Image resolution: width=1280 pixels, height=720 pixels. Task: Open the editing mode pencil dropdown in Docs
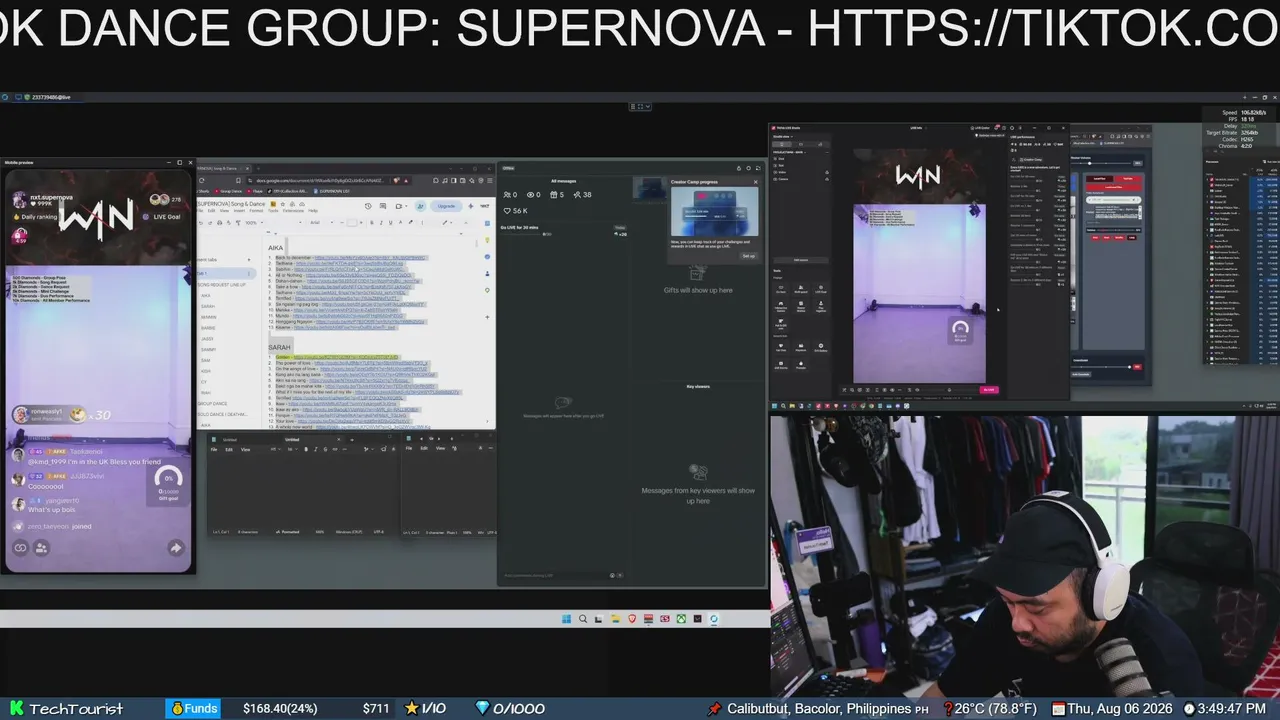[x=447, y=223]
